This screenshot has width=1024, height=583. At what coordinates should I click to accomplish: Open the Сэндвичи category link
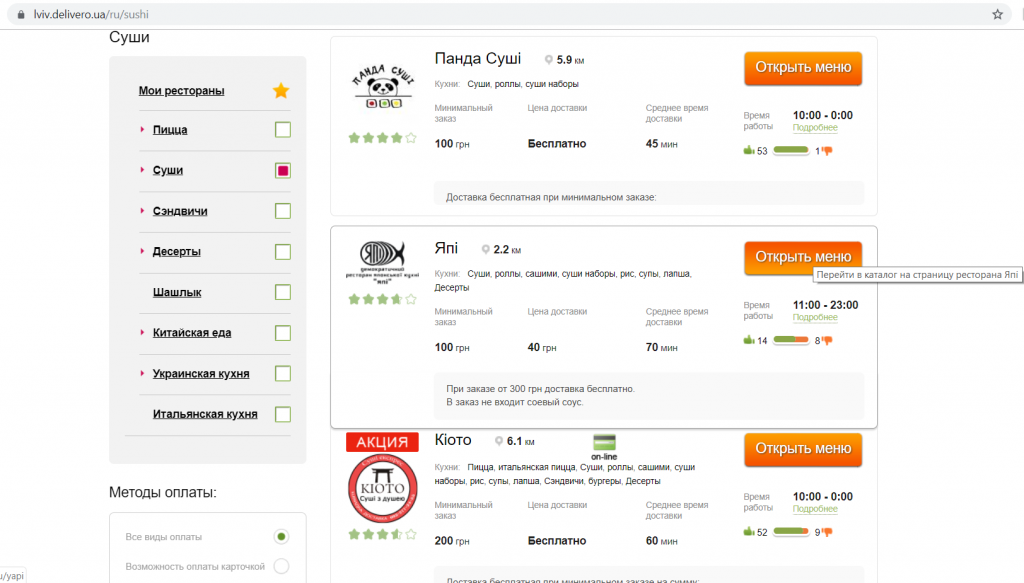pos(180,211)
